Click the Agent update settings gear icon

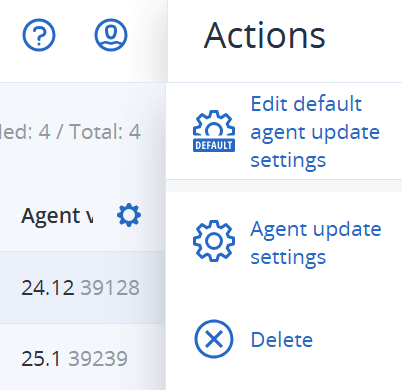(x=214, y=241)
